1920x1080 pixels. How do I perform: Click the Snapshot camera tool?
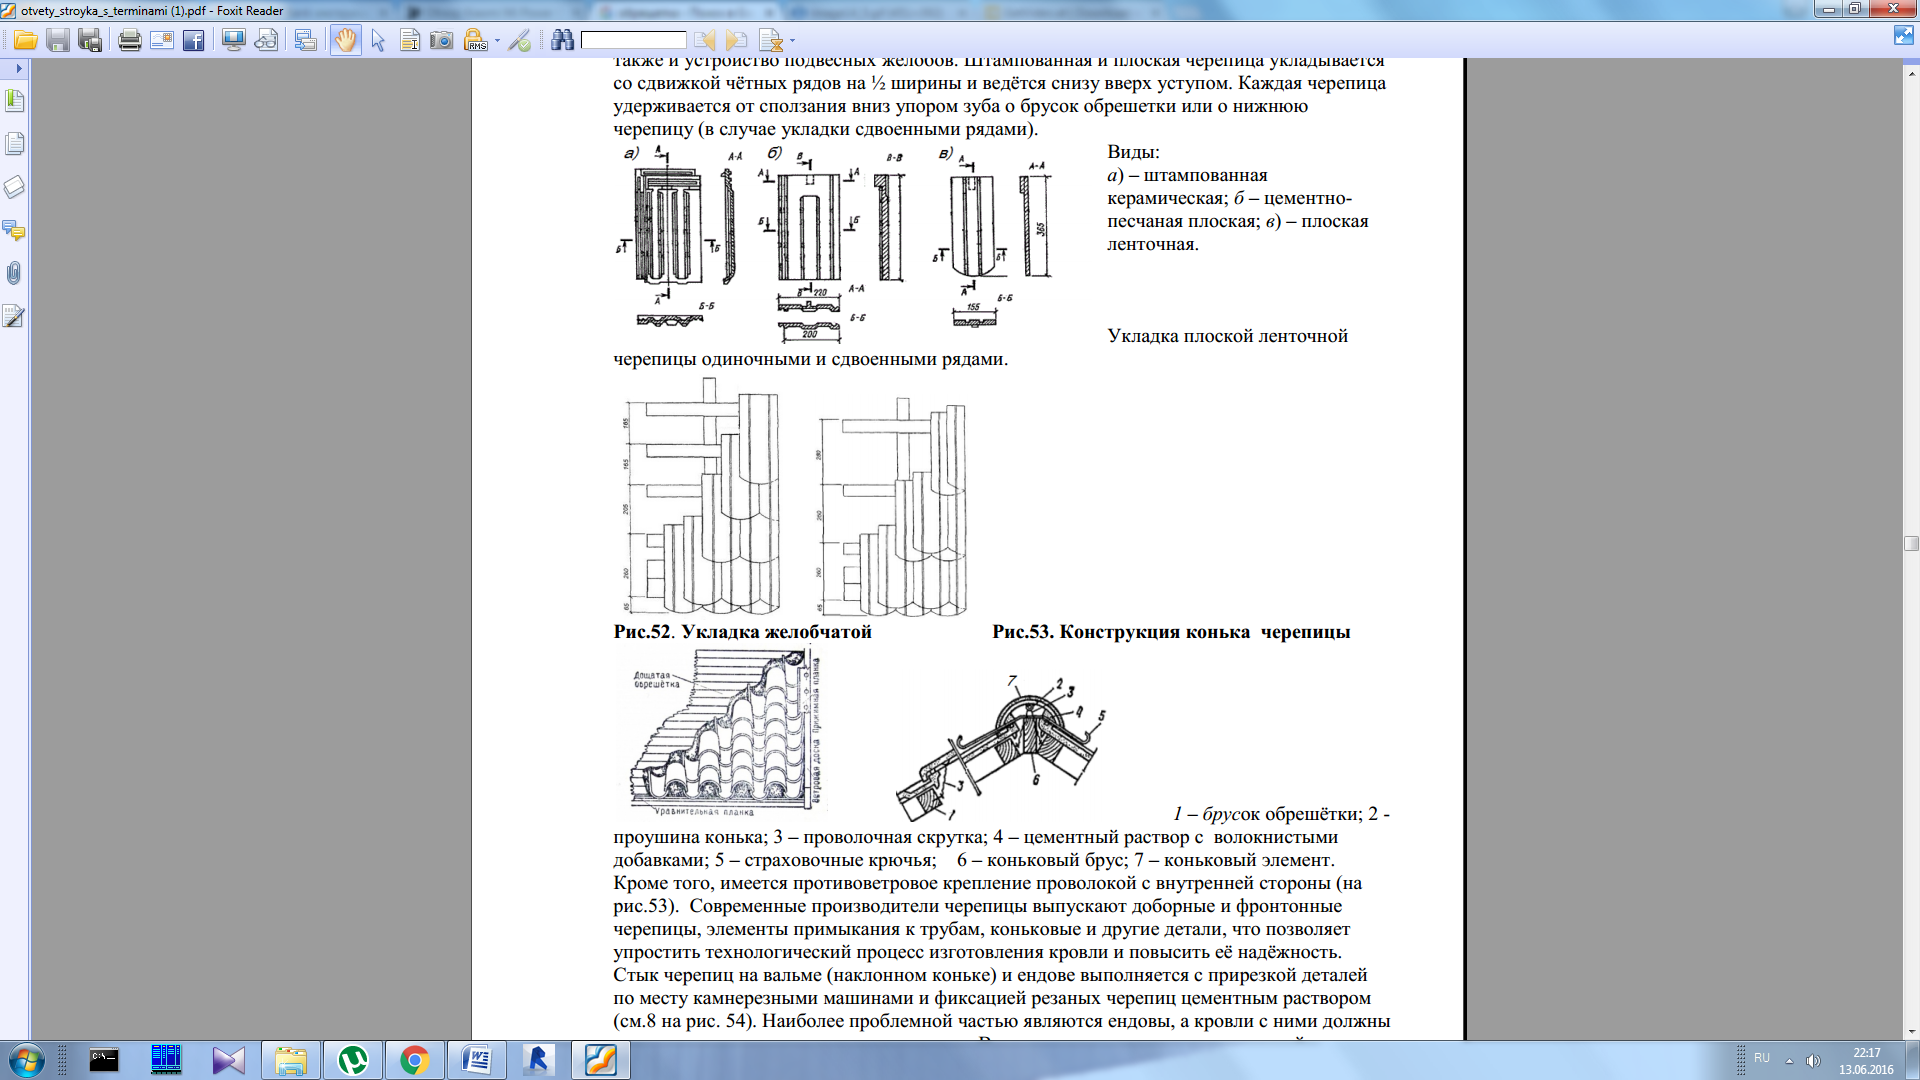(441, 40)
